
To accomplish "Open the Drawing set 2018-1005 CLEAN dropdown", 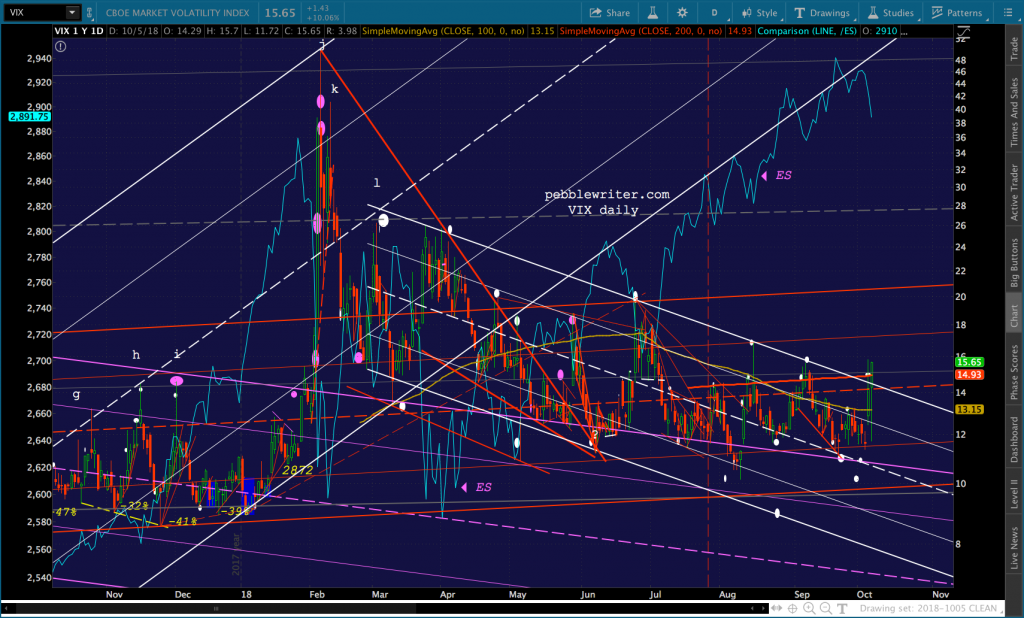I will pyautogui.click(x=933, y=608).
